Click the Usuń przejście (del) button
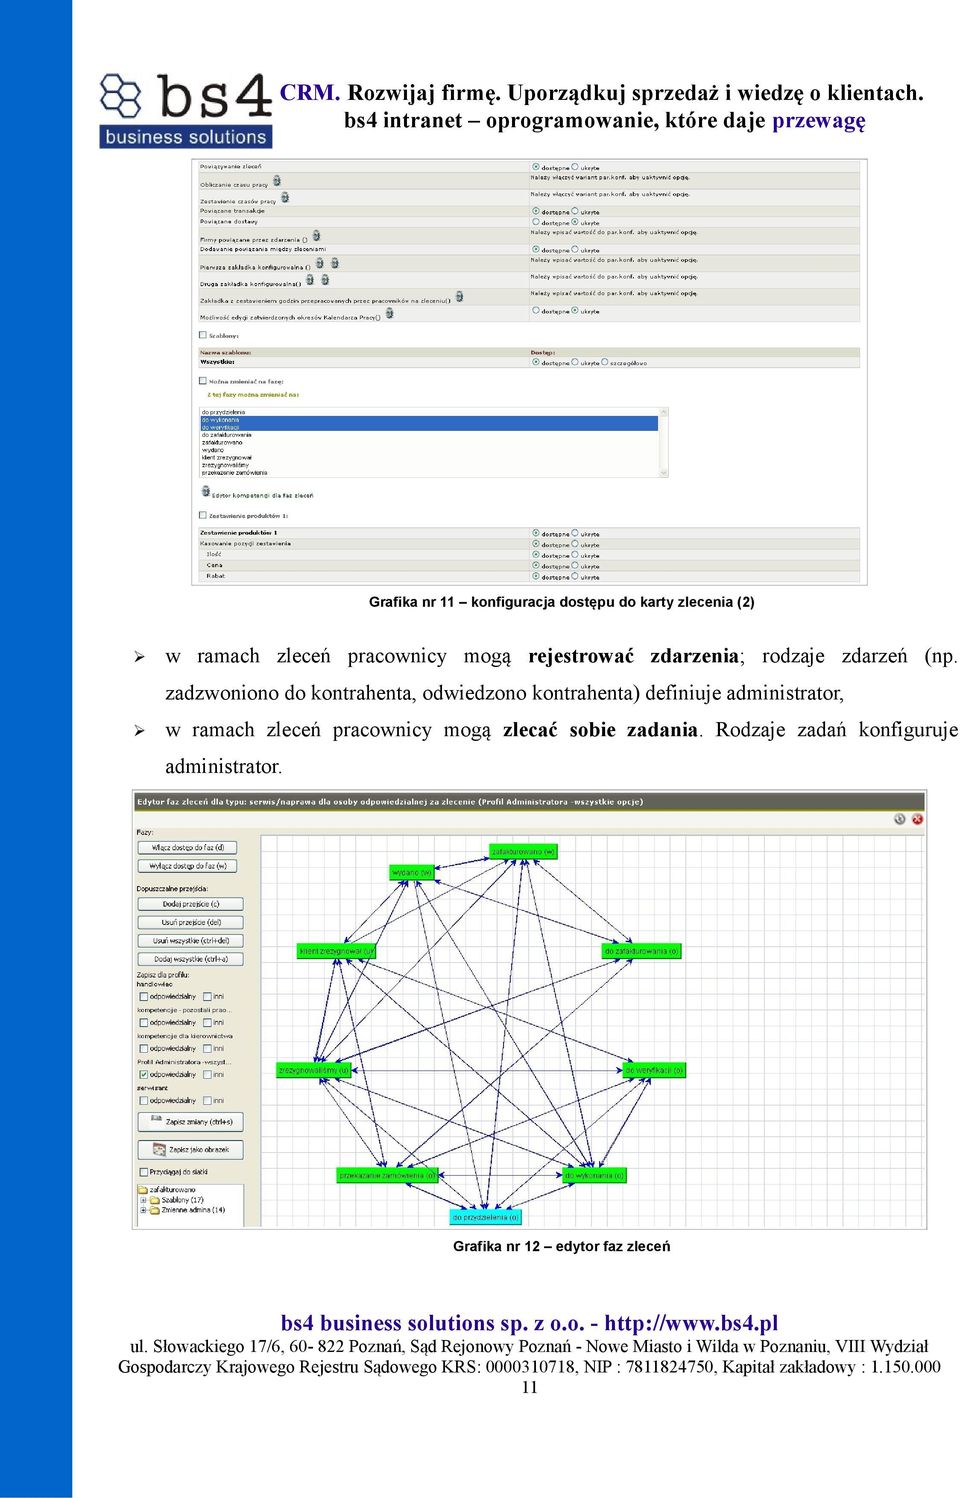 tap(190, 922)
